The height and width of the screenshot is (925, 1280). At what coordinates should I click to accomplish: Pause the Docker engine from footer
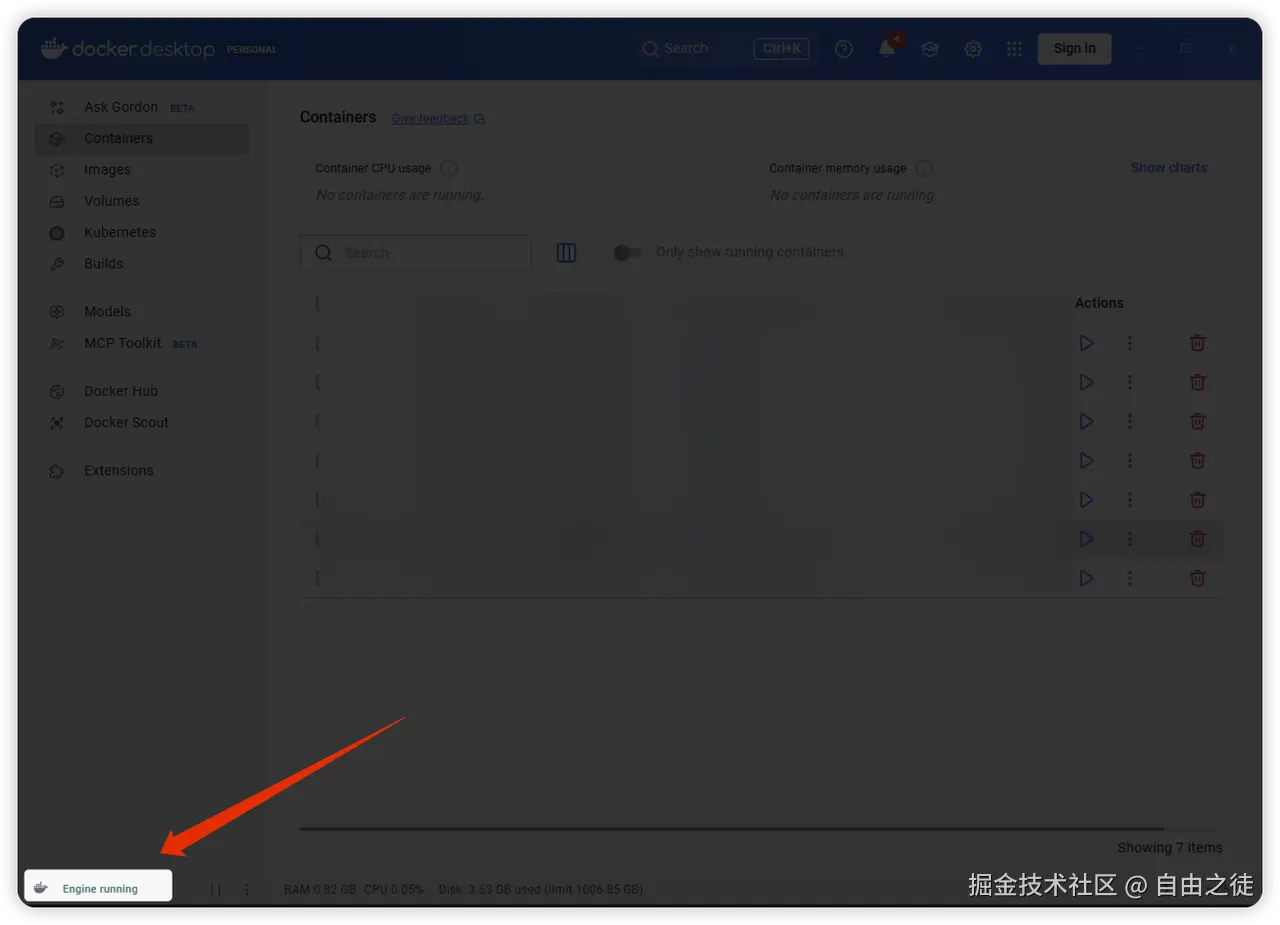[x=216, y=889]
